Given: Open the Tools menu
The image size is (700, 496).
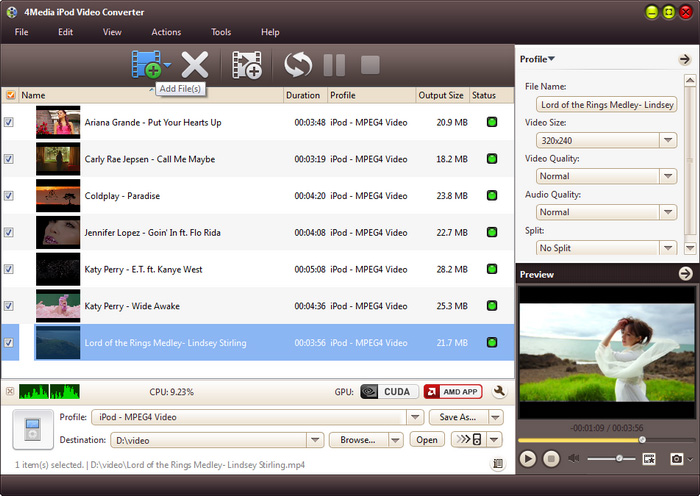Looking at the screenshot, I should click(221, 32).
